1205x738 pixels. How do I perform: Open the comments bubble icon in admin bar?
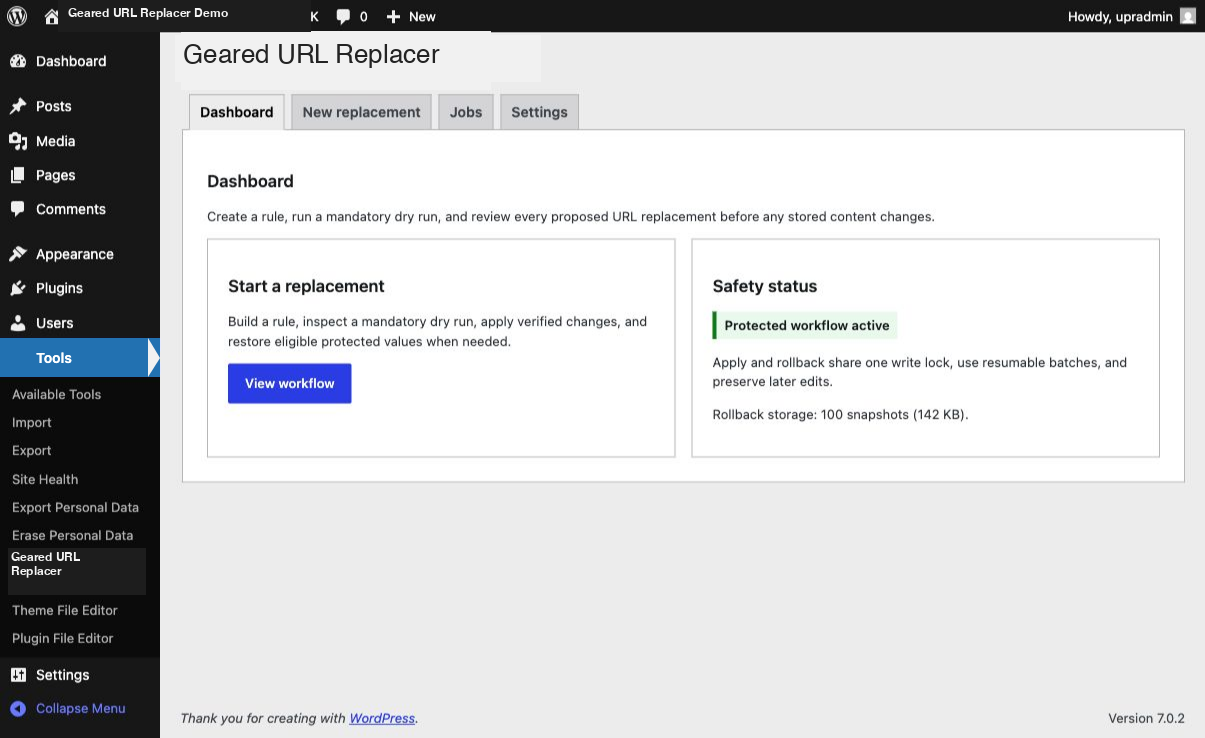pyautogui.click(x=343, y=16)
